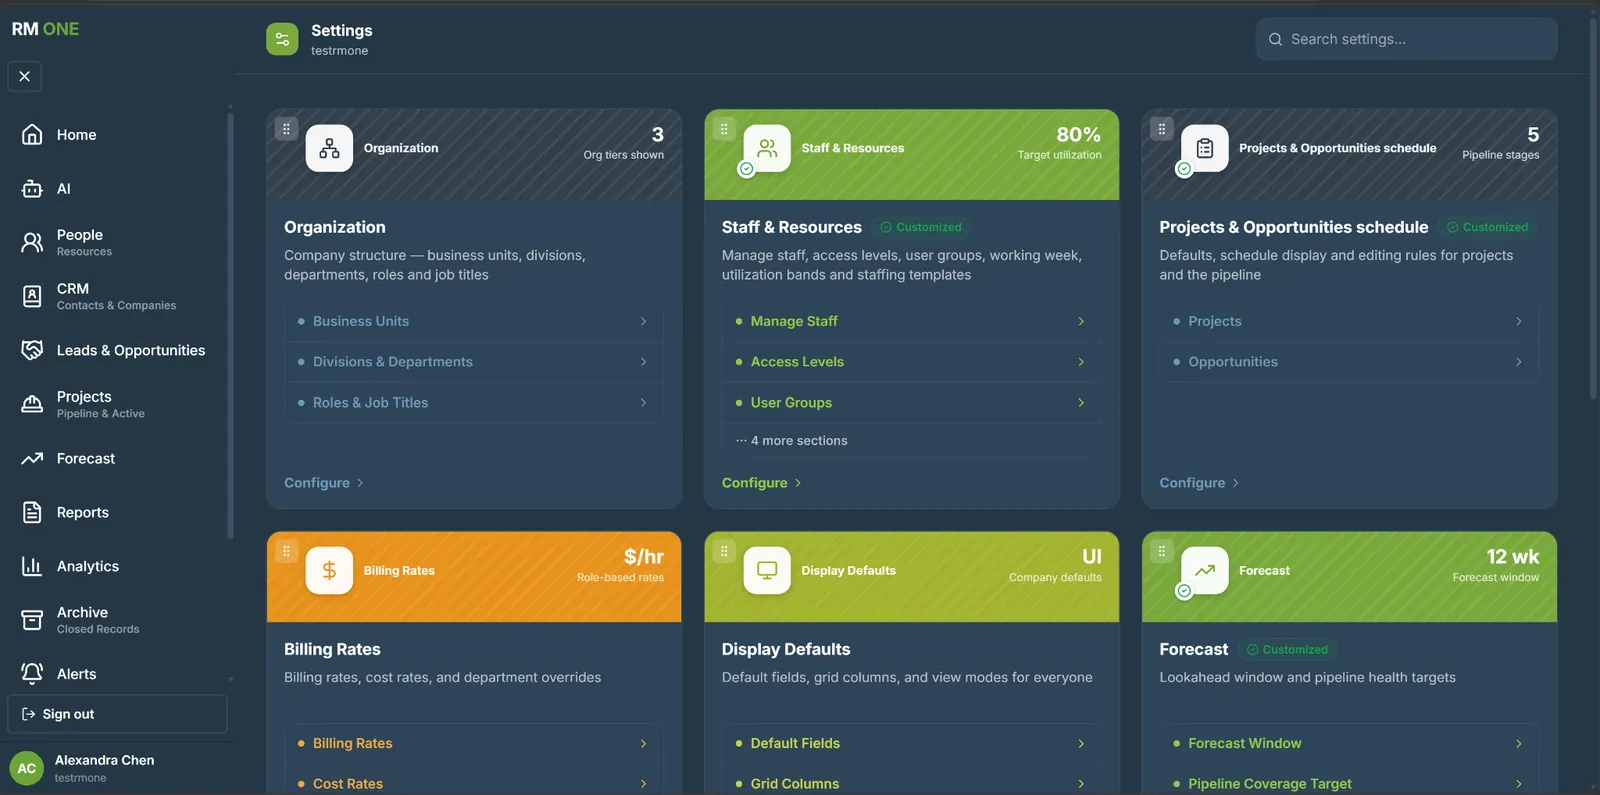Click the Display Defaults monitor card icon
Viewport: 1600px width, 795px height.
pos(767,571)
